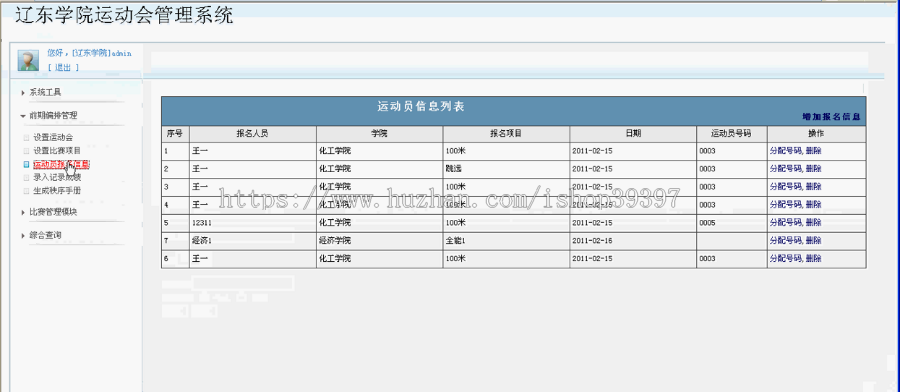This screenshot has width=900, height=392.
Task: Click the athlete name 经济1
Action: [202, 240]
